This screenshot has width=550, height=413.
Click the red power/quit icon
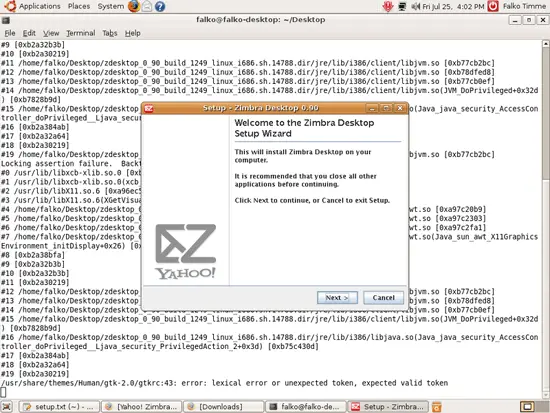tap(493, 6)
